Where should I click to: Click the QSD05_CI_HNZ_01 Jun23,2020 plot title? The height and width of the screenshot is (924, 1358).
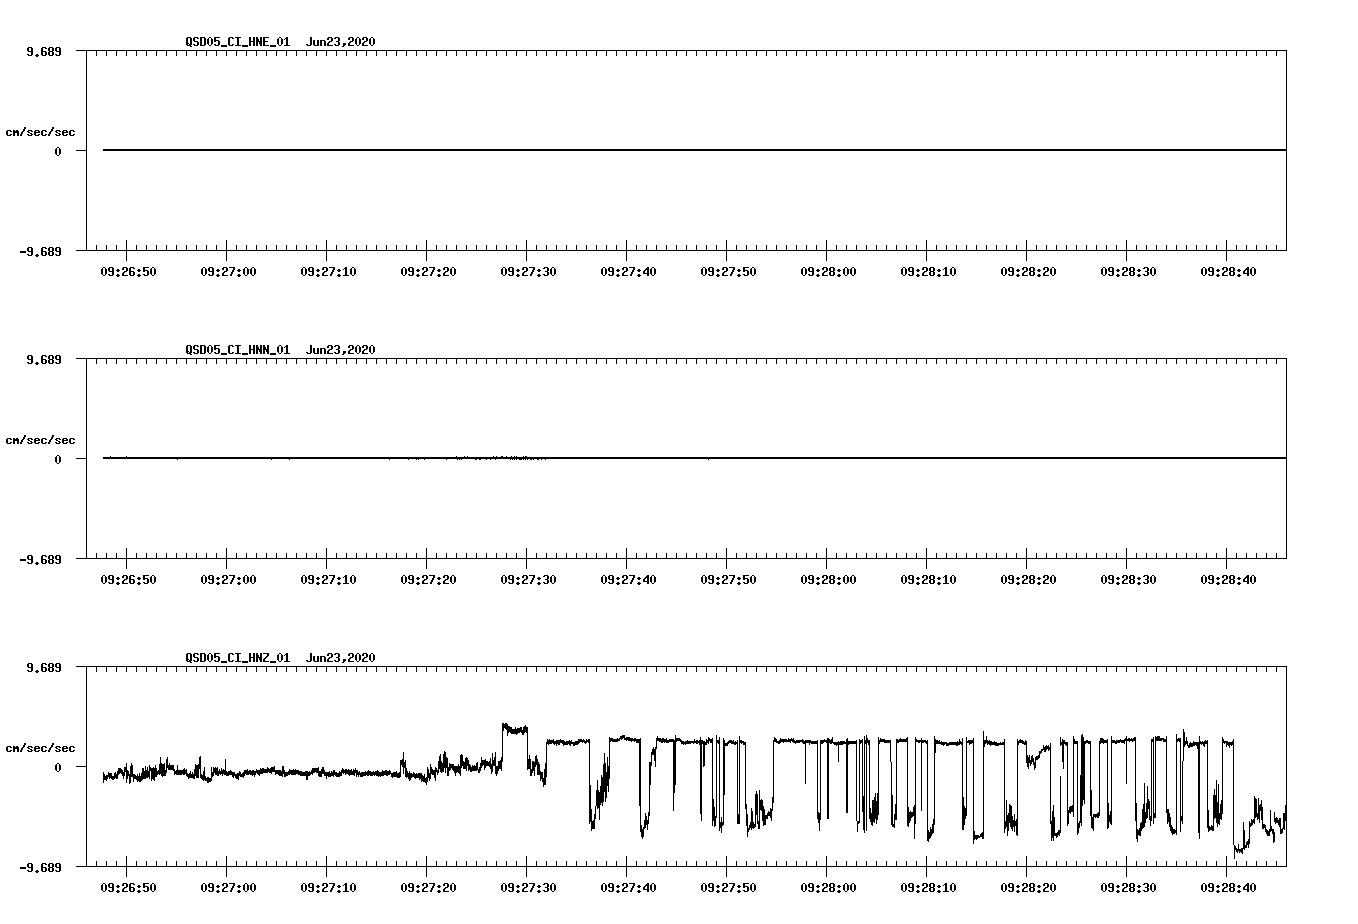click(x=280, y=658)
